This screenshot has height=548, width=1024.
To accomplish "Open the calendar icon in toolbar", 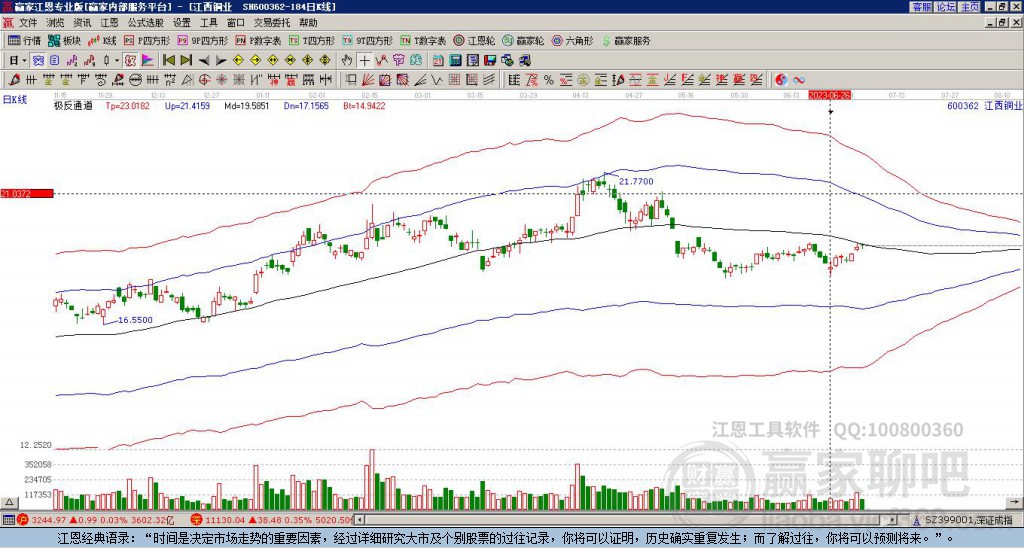I will pyautogui.click(x=438, y=61).
